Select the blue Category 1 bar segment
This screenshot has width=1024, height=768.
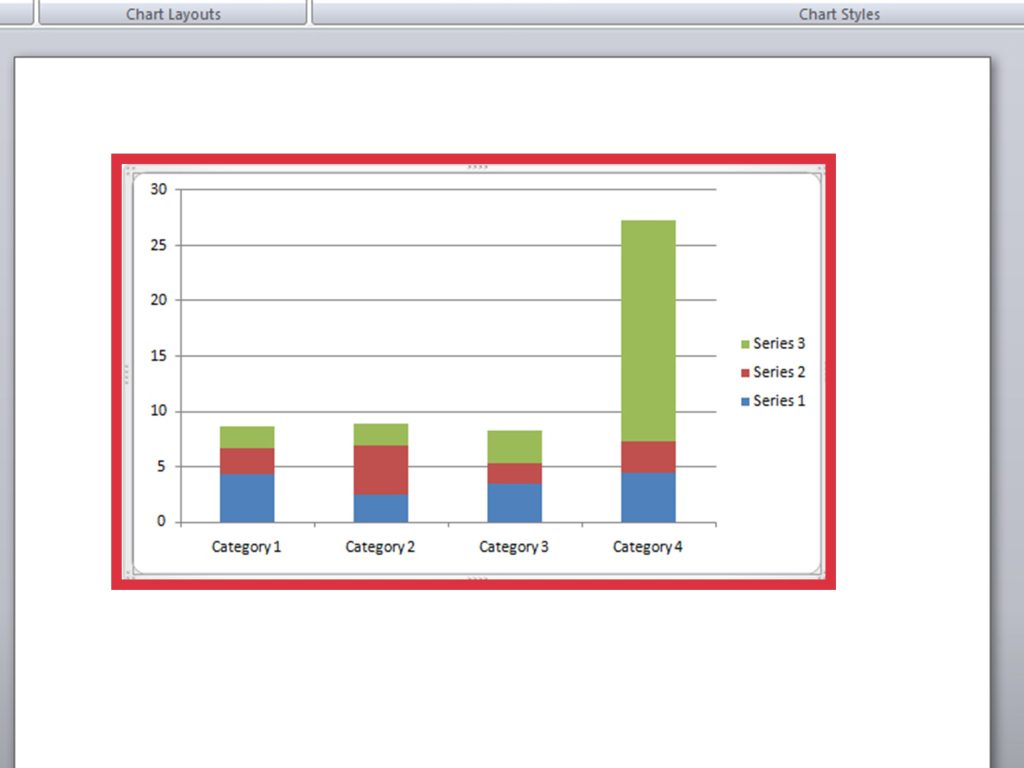click(x=247, y=498)
